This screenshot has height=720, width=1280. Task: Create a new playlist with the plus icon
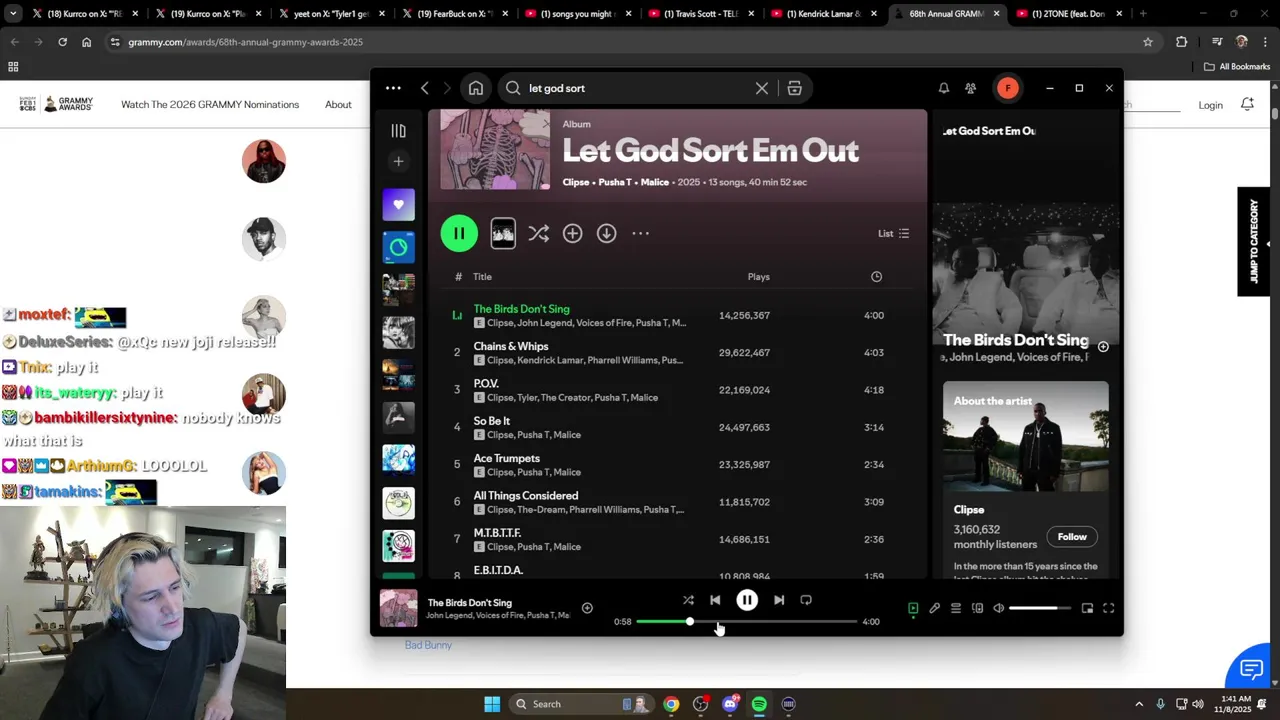point(398,161)
